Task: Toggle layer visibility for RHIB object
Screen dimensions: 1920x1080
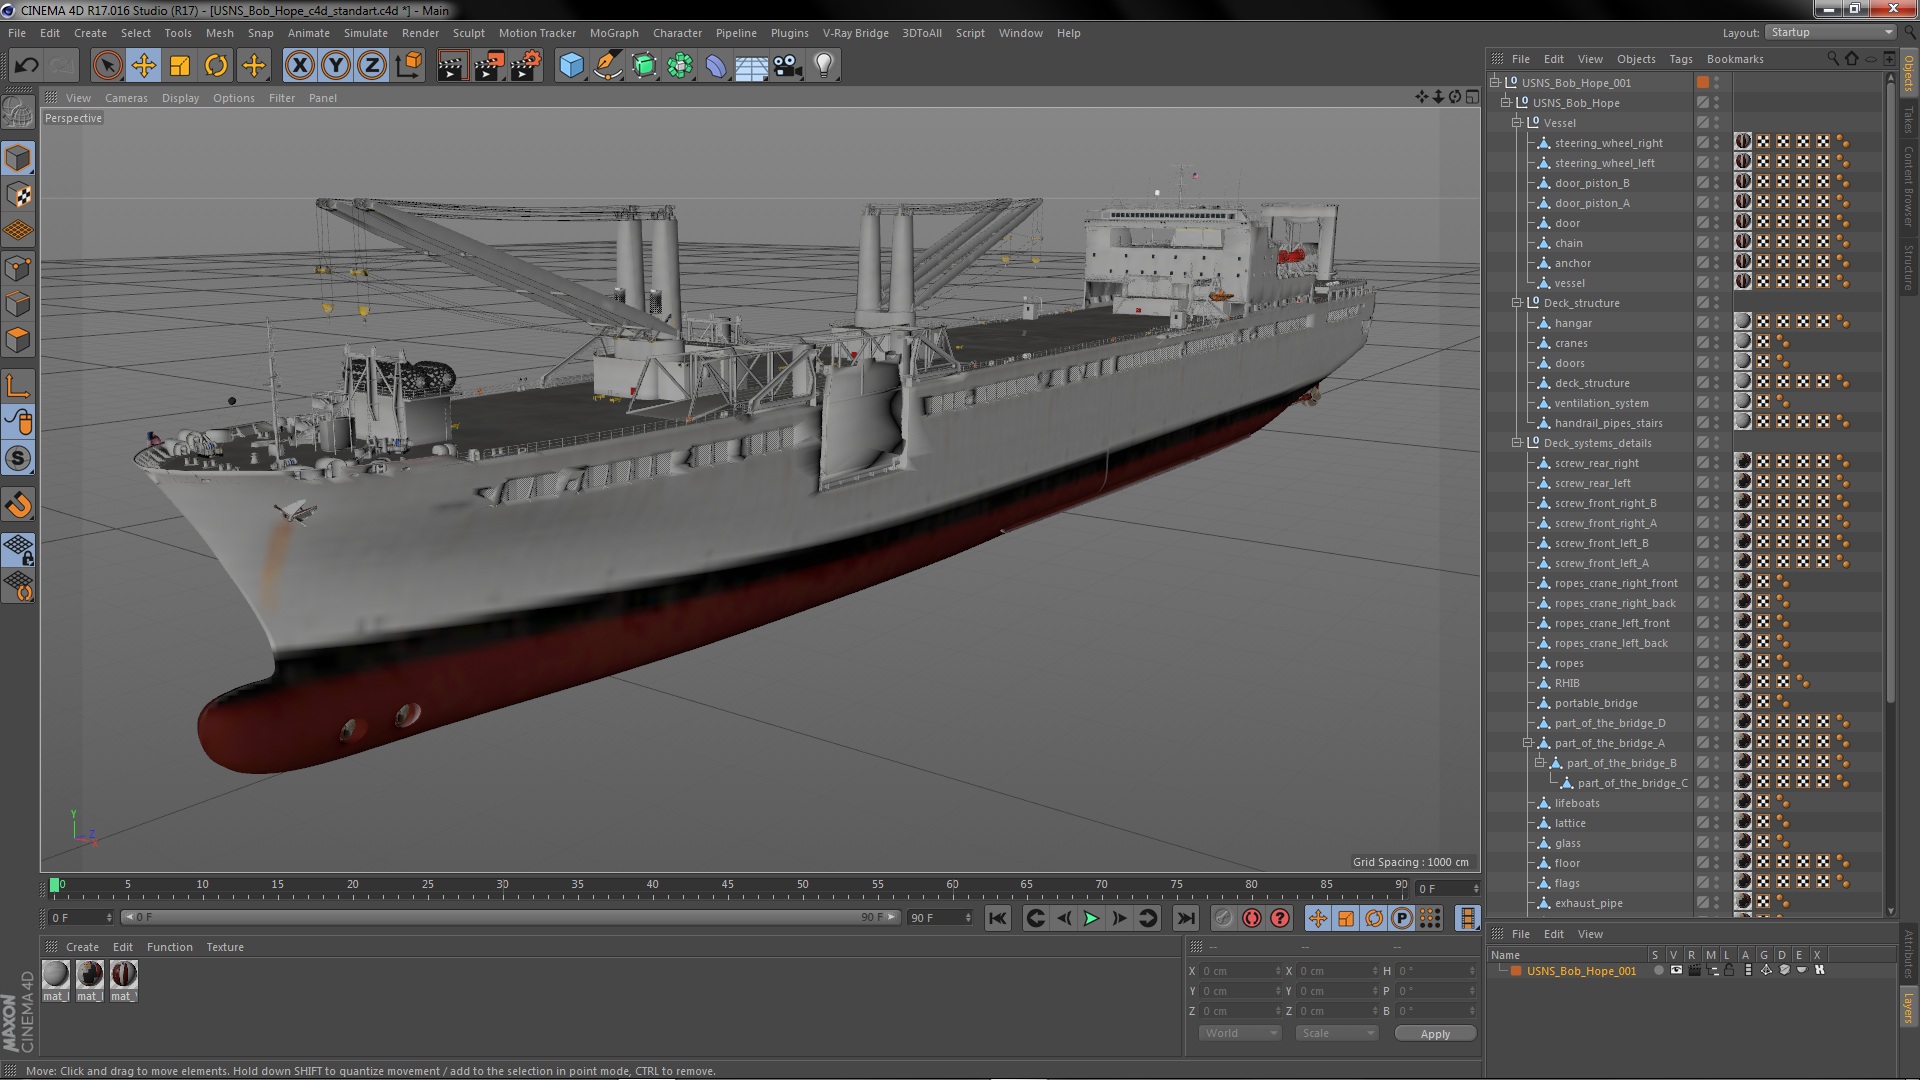Action: tap(1702, 682)
